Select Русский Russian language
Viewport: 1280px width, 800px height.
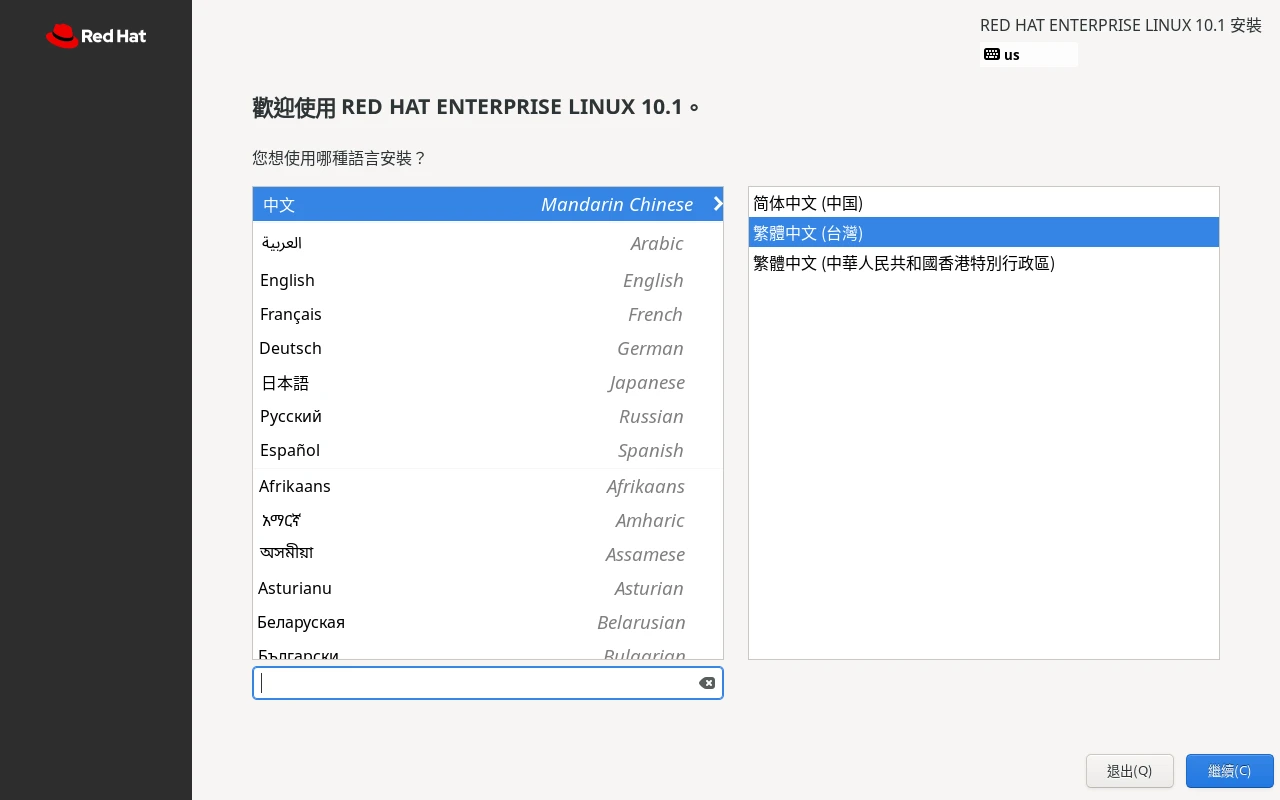(x=400, y=416)
